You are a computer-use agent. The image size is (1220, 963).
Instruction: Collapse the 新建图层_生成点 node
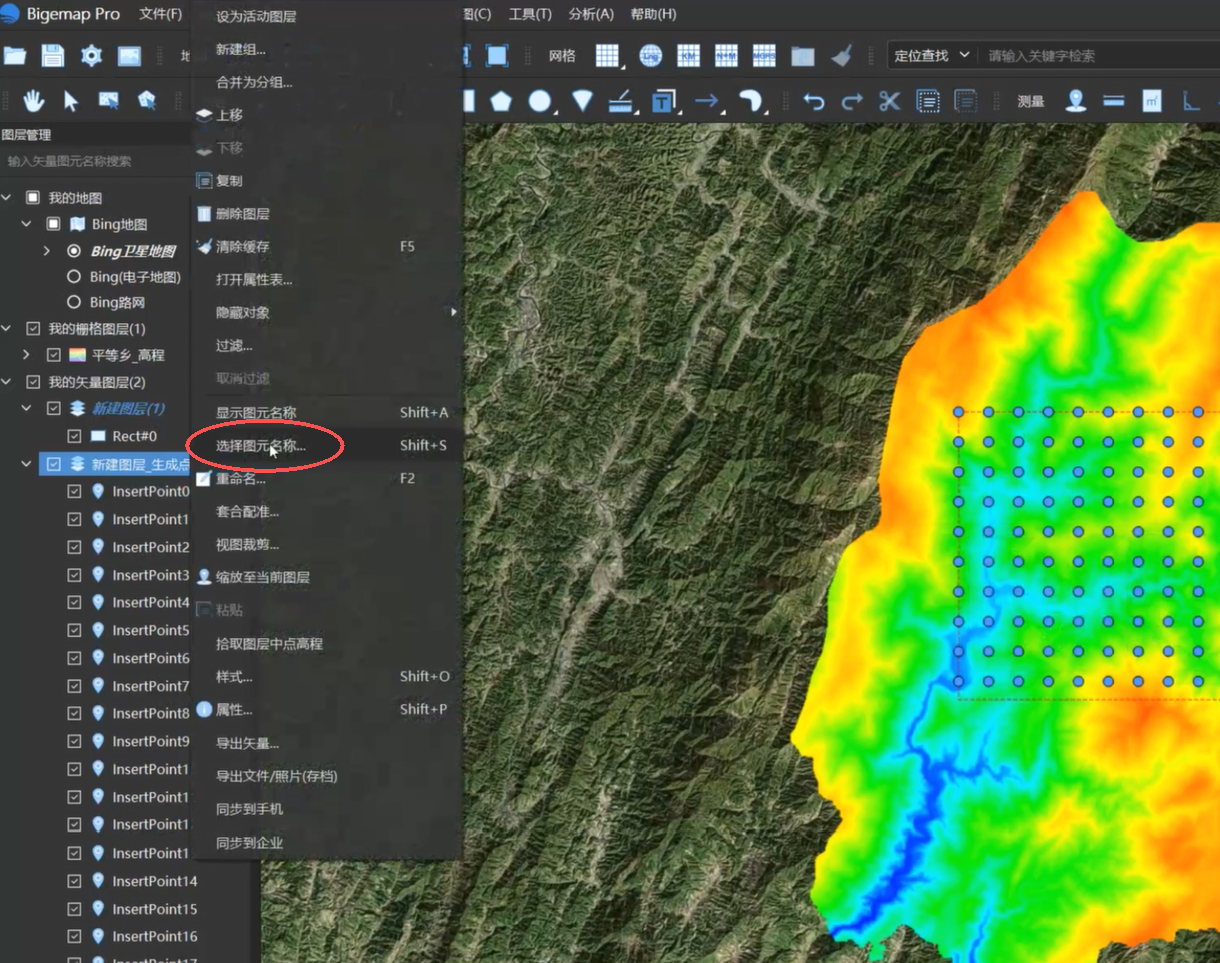[27, 464]
